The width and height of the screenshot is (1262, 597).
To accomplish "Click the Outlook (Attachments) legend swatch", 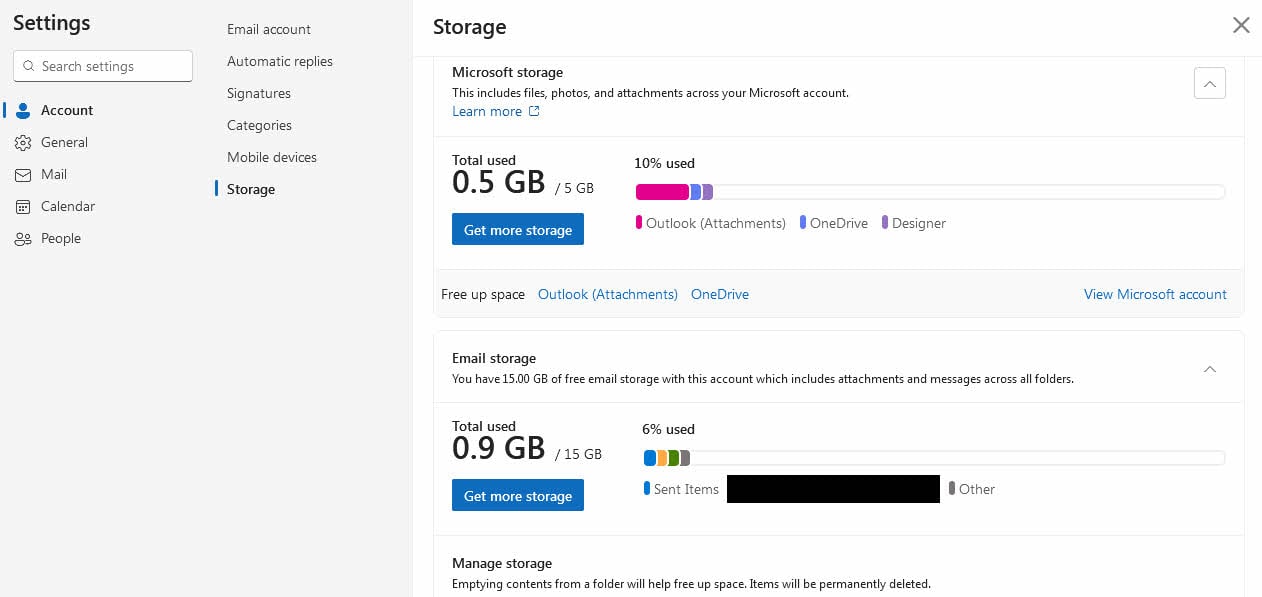I will click(639, 223).
